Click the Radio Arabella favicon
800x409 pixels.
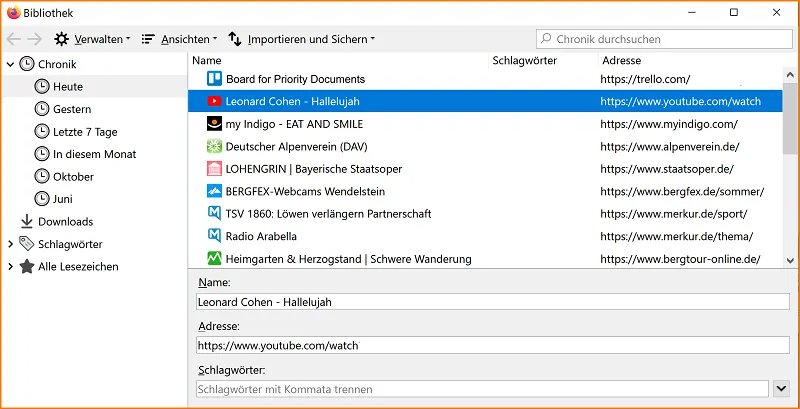point(214,236)
